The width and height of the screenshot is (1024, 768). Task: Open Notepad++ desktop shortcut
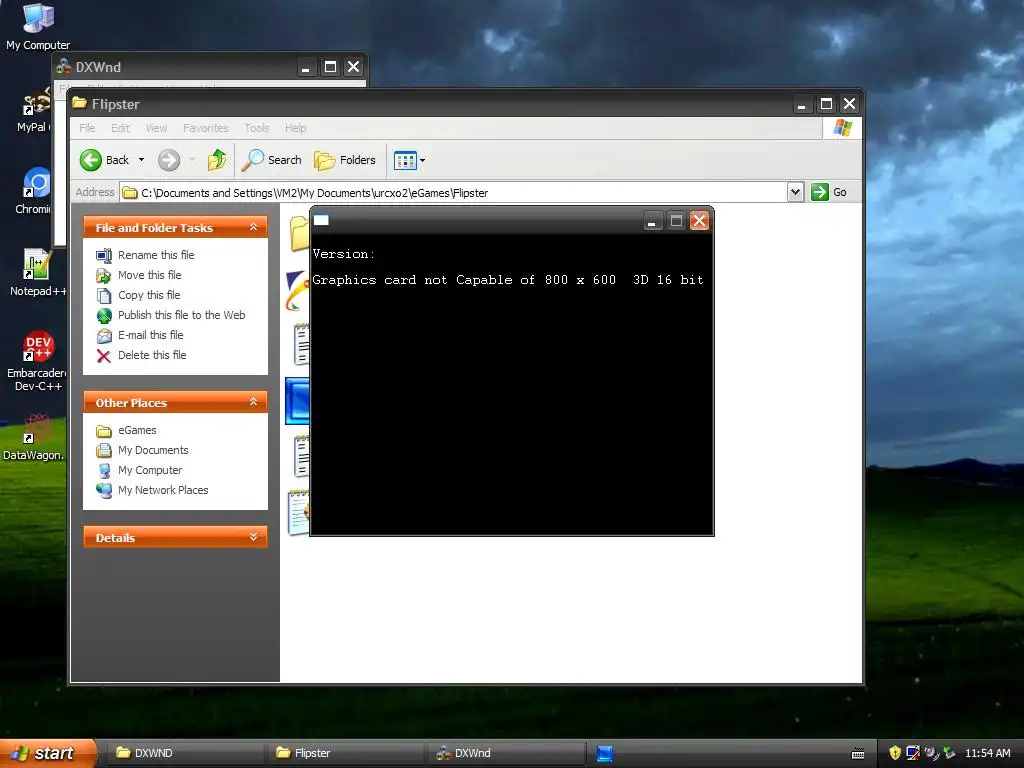coord(37,273)
